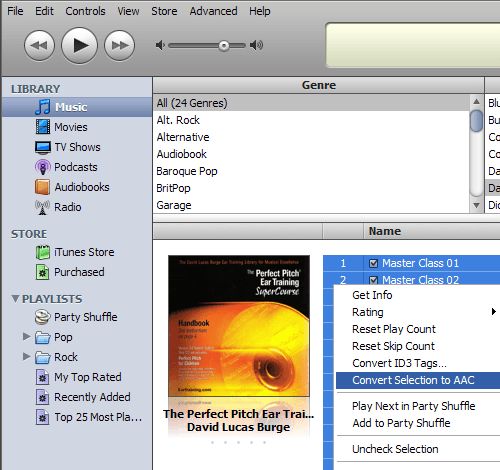Collapse the PLAYLISTS section triangle
The height and width of the screenshot is (470, 500).
pyautogui.click(x=15, y=299)
